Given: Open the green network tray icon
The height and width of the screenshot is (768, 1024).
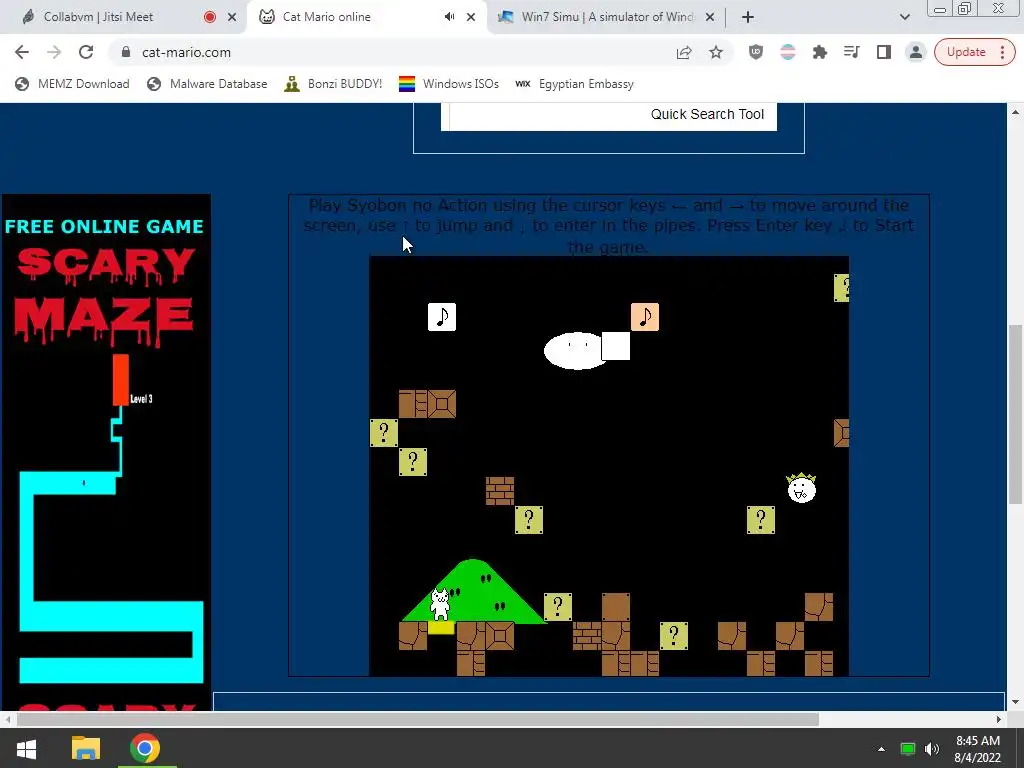Looking at the screenshot, I should point(908,749).
